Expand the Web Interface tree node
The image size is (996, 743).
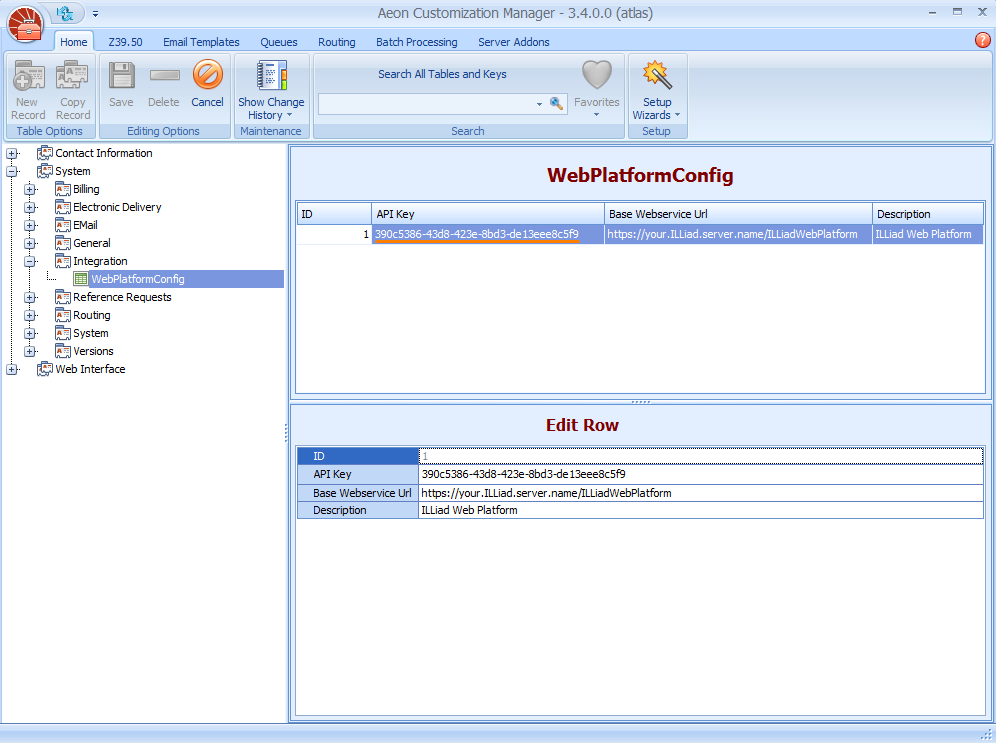[12, 369]
